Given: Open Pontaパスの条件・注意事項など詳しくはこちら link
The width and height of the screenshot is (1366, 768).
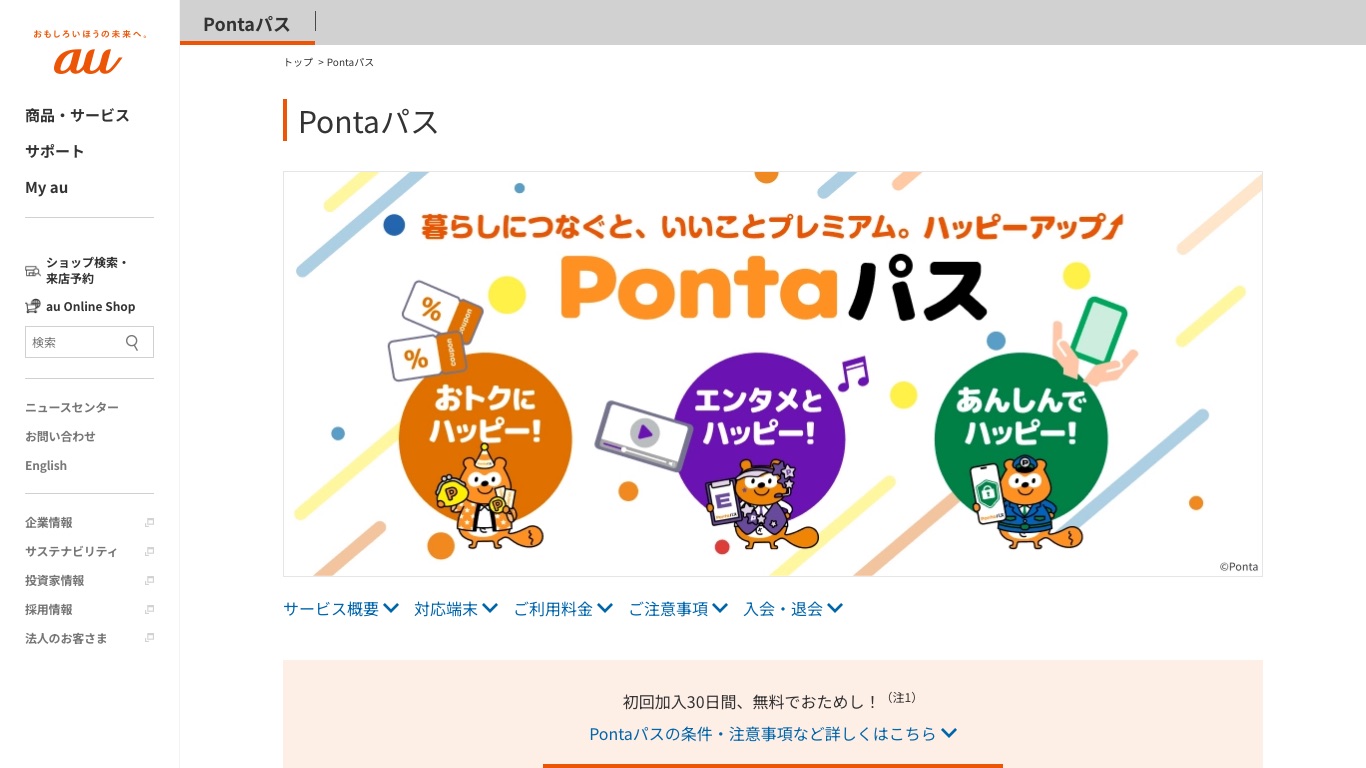Looking at the screenshot, I should [773, 733].
